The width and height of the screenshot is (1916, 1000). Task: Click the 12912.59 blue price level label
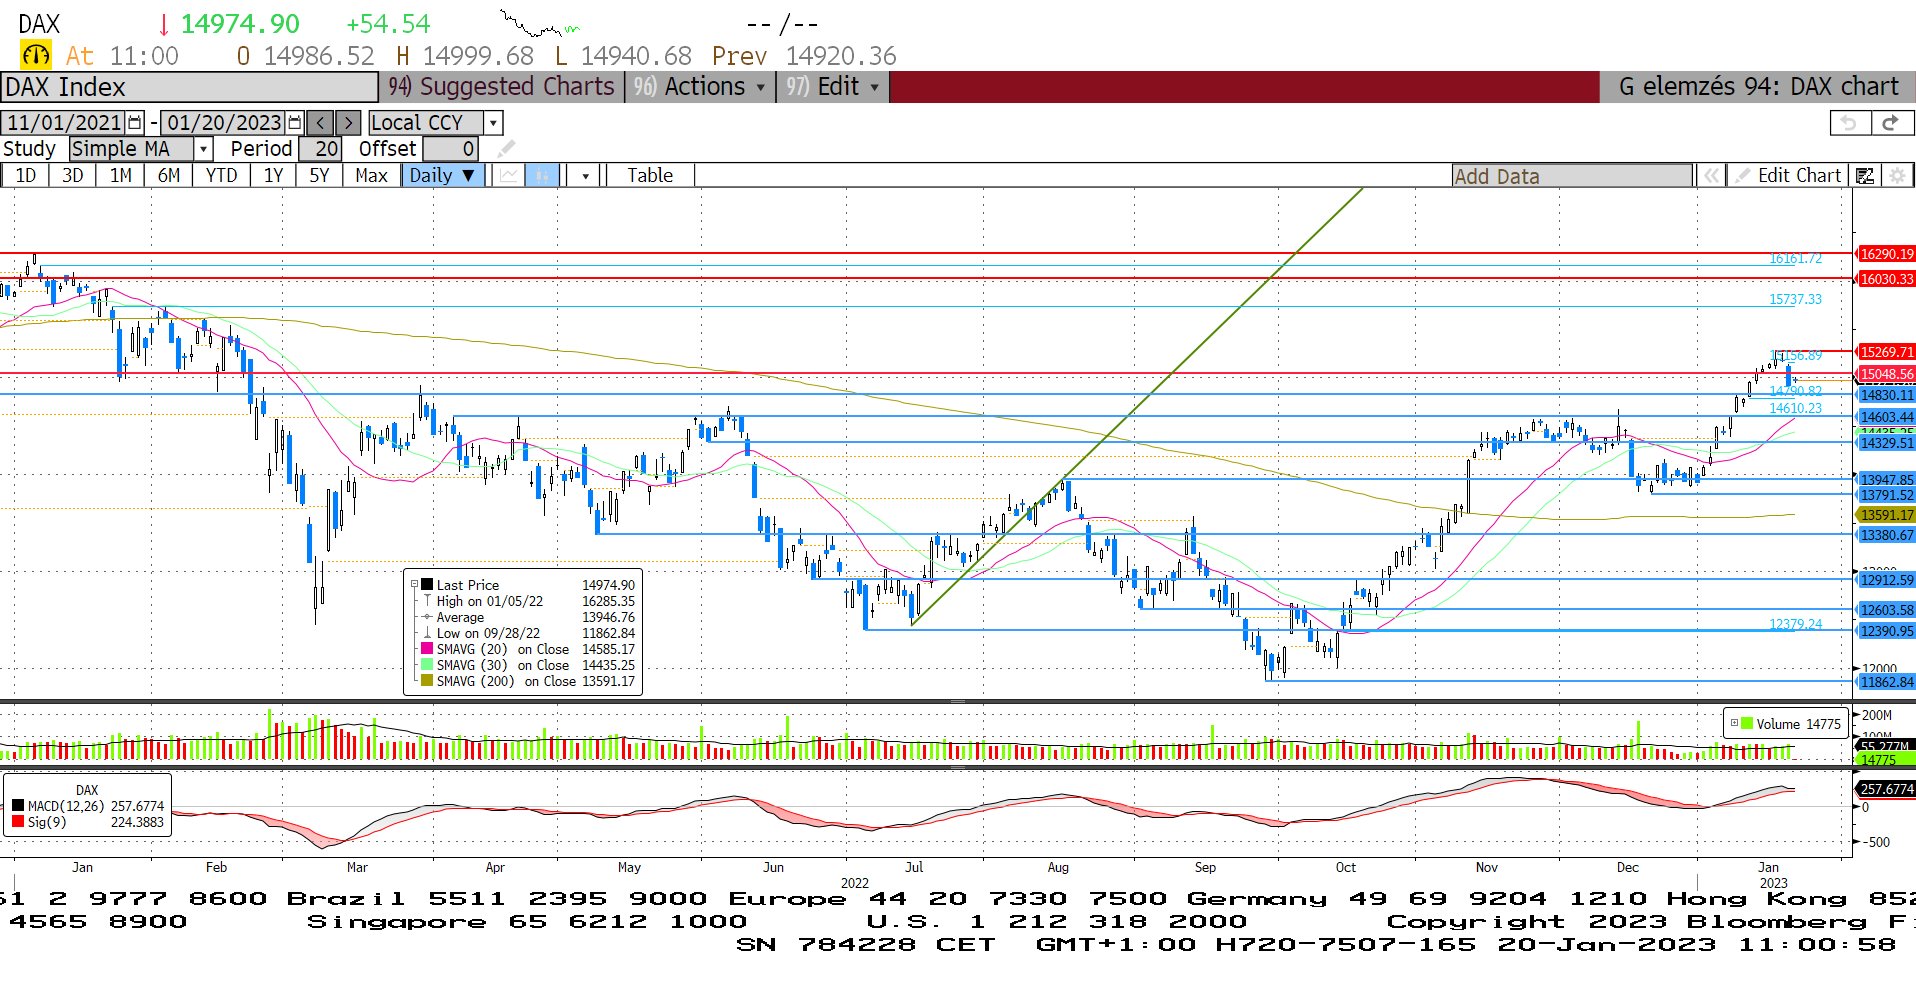coord(1886,580)
